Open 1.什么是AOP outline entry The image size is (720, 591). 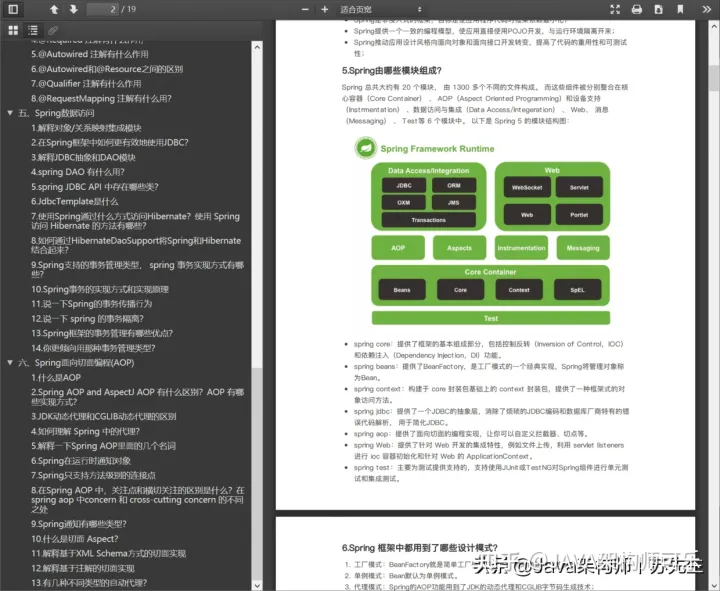pos(56,377)
